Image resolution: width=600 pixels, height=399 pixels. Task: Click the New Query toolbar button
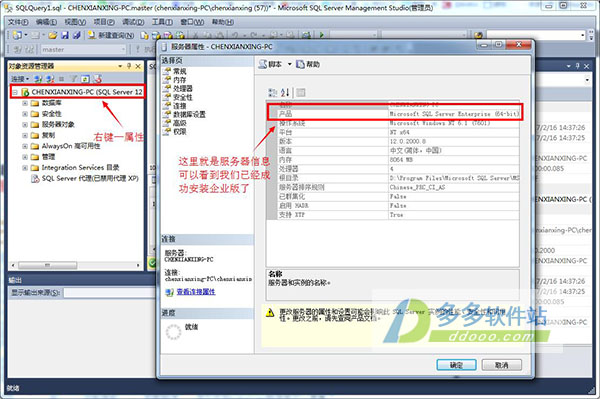point(111,35)
